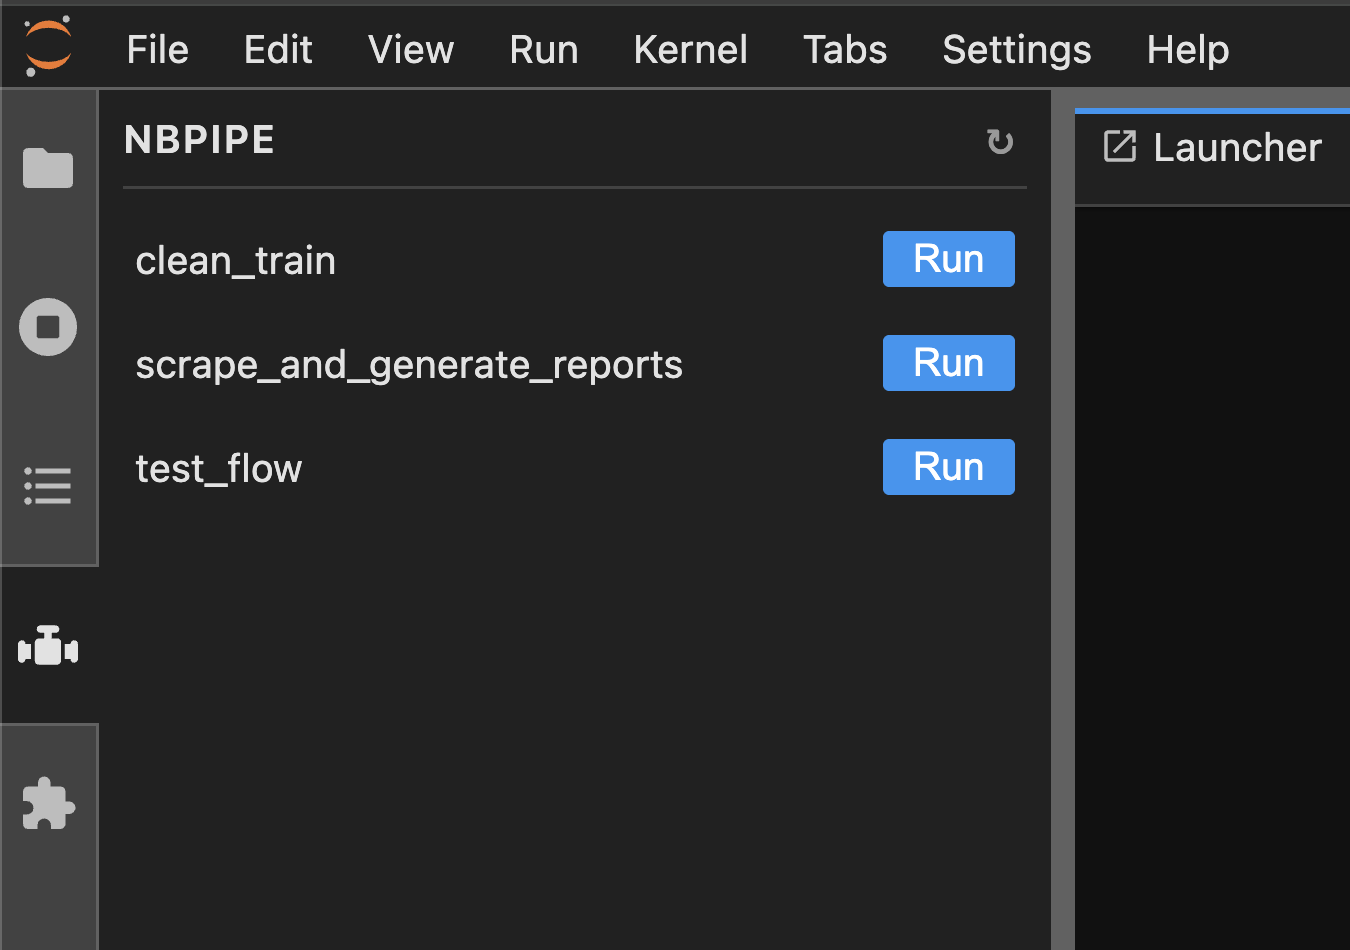Open the View menu
This screenshot has width=1350, height=950.
click(411, 49)
